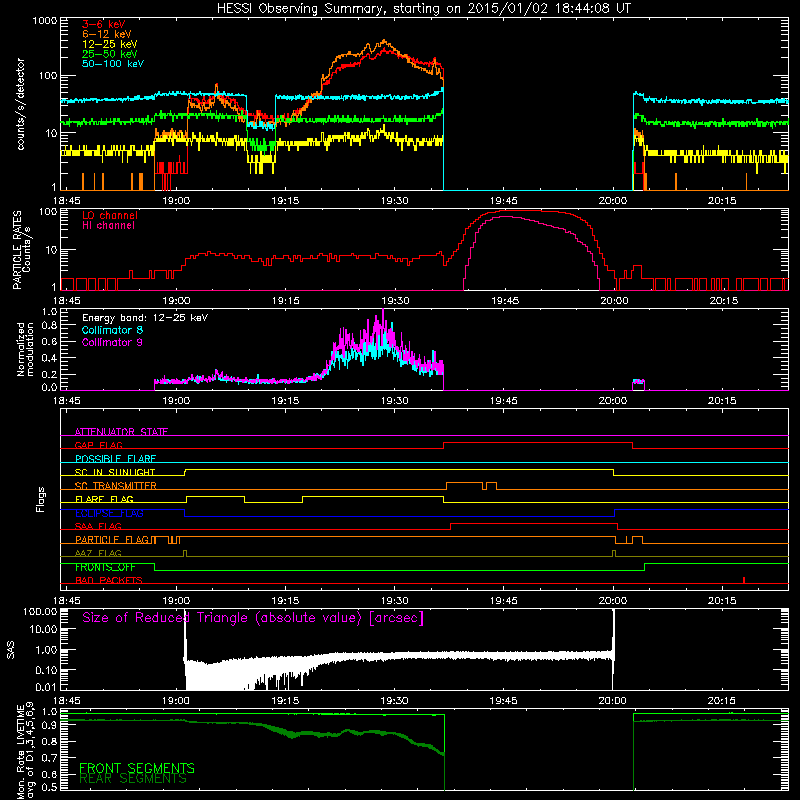The height and width of the screenshot is (800, 800).
Task: Click the 19:00 tick under the counts plot
Action: click(176, 201)
